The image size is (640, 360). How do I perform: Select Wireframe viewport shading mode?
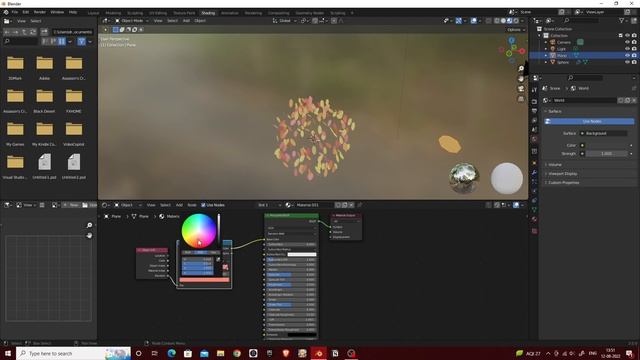click(x=497, y=21)
